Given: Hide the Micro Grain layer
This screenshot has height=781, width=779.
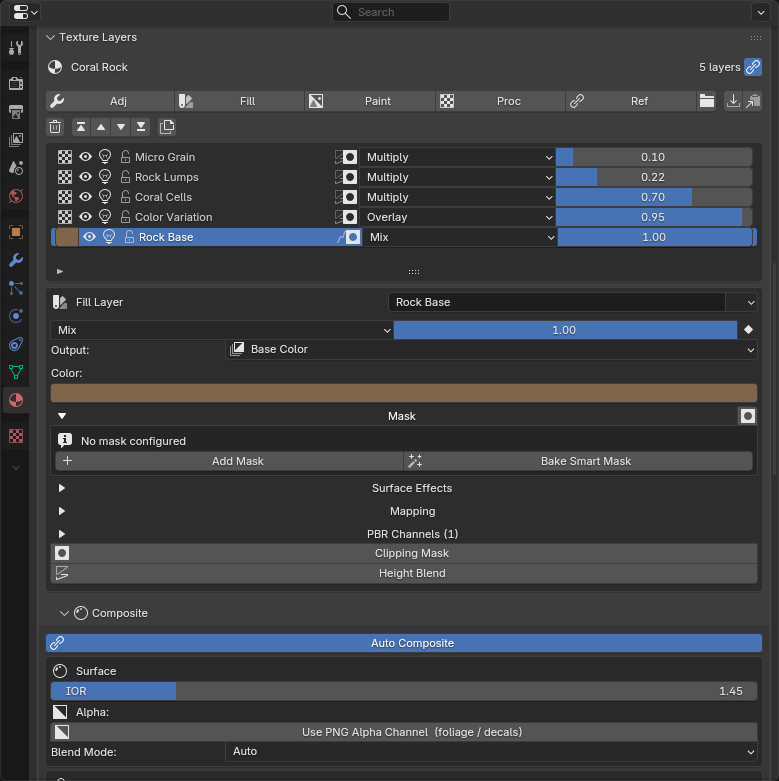Looking at the screenshot, I should pyautogui.click(x=85, y=157).
